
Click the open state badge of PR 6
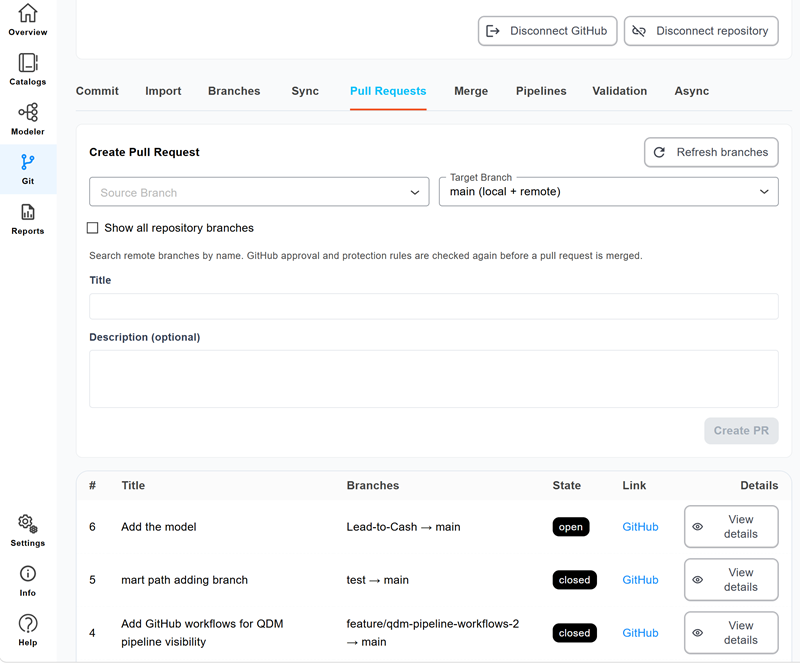coord(571,527)
